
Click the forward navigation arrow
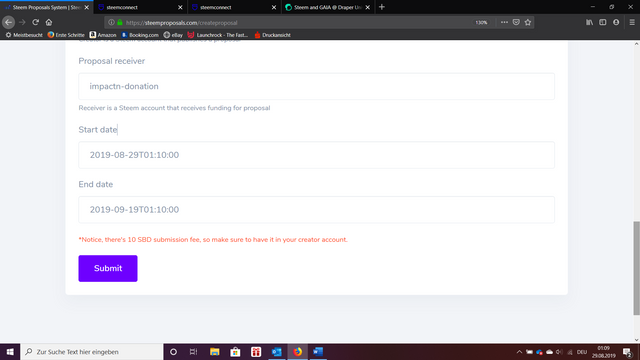[x=22, y=22]
